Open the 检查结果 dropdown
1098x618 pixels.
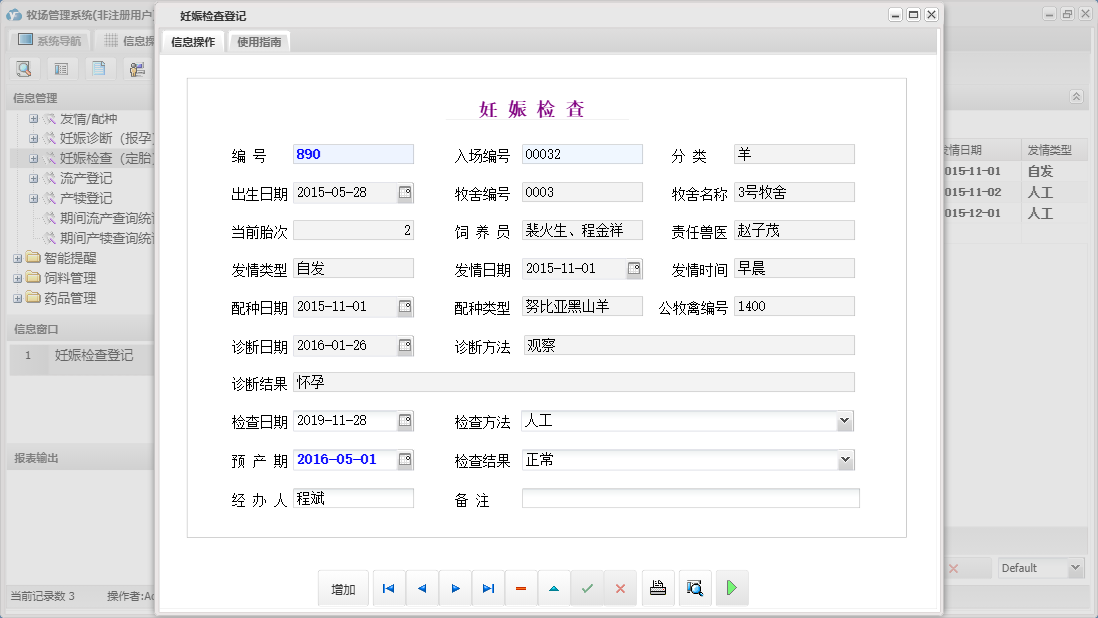(x=846, y=459)
